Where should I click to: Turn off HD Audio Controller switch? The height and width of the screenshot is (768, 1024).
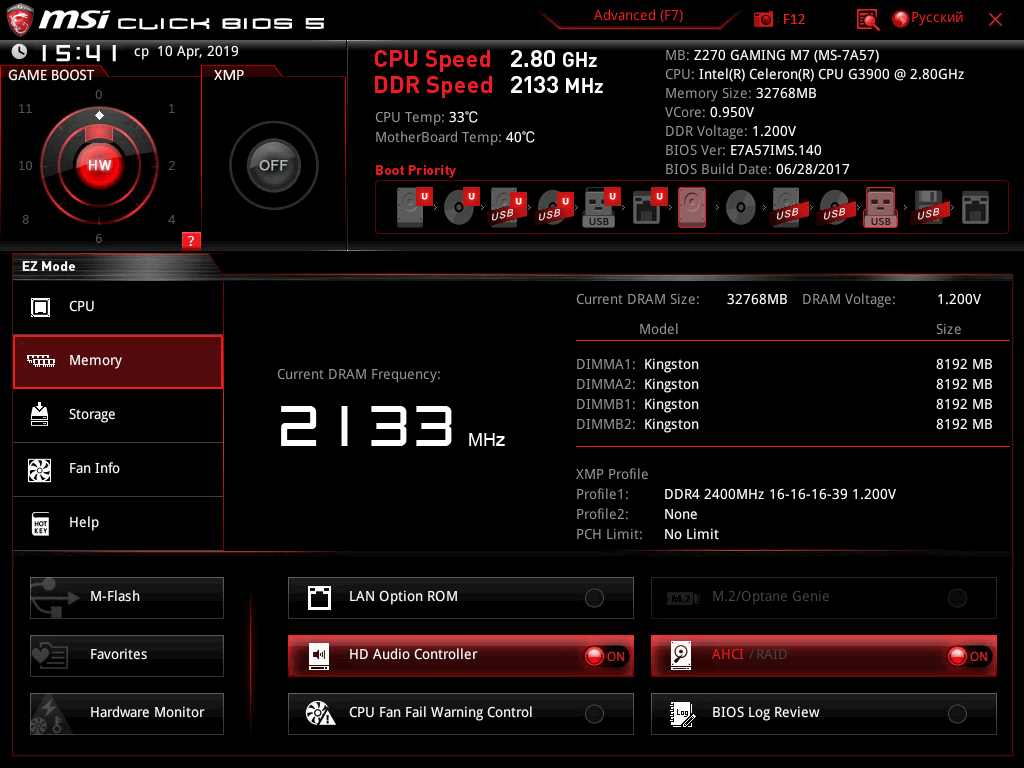(x=605, y=656)
